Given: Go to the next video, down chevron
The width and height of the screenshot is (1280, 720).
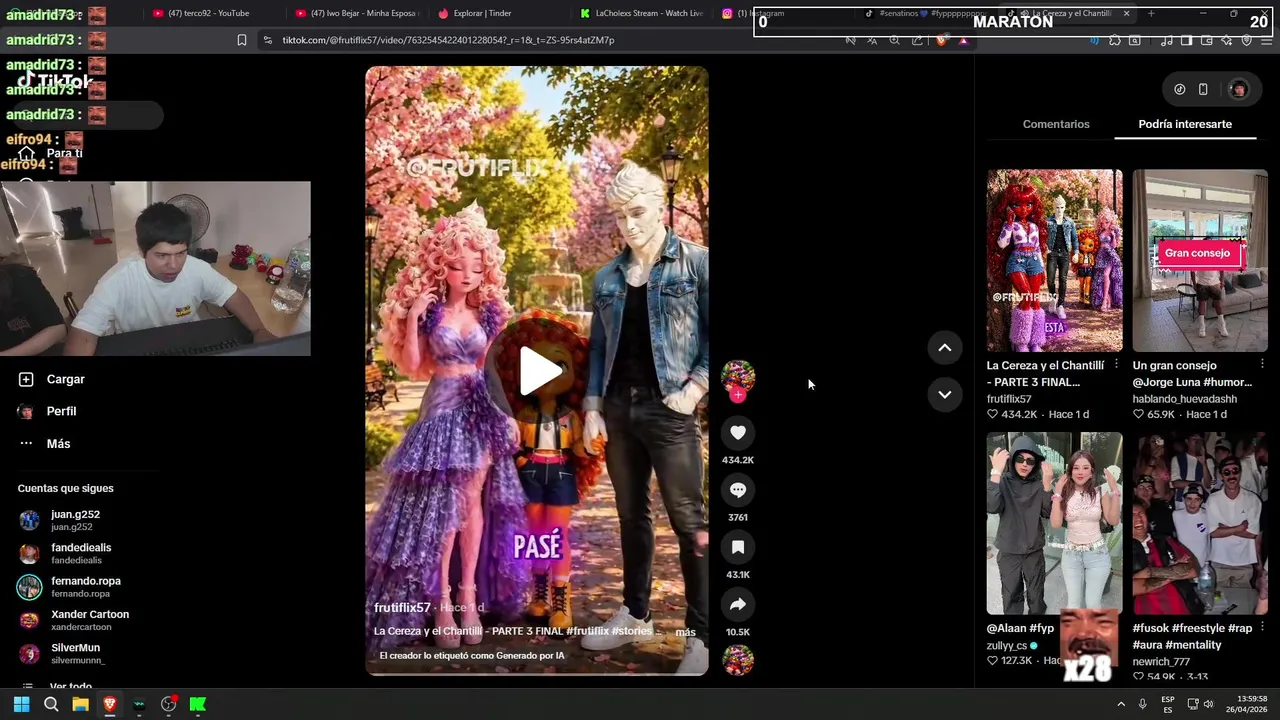Looking at the screenshot, I should (x=944, y=394).
